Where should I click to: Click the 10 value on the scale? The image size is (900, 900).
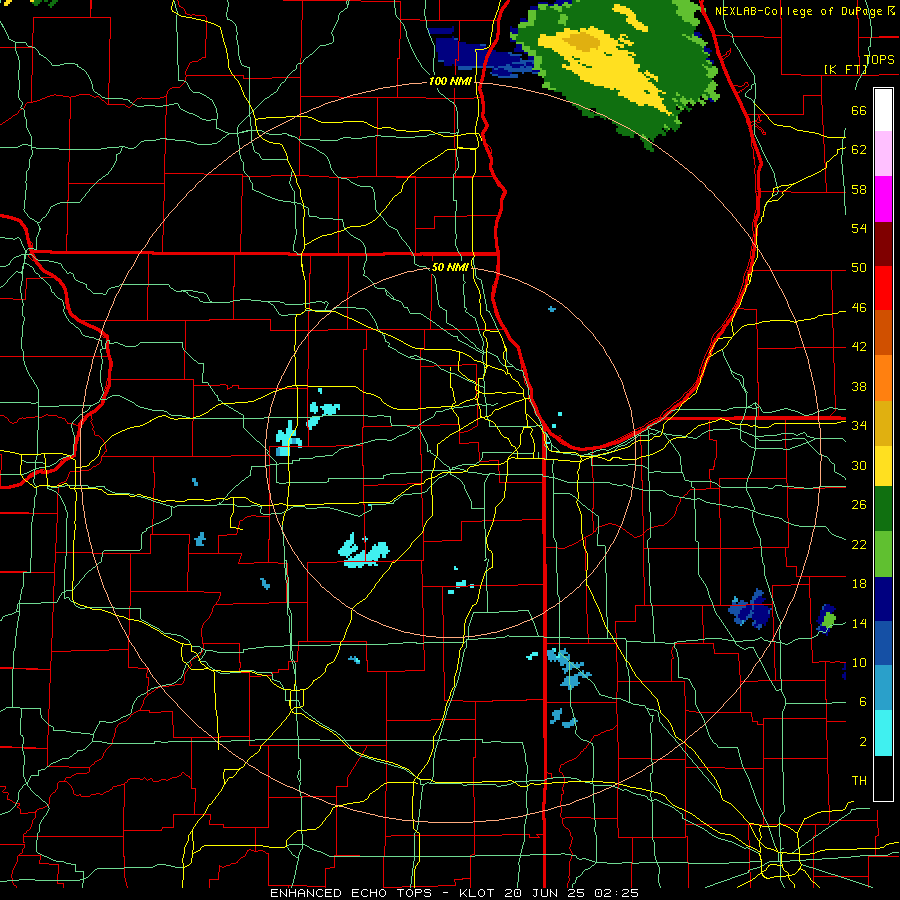click(x=859, y=662)
